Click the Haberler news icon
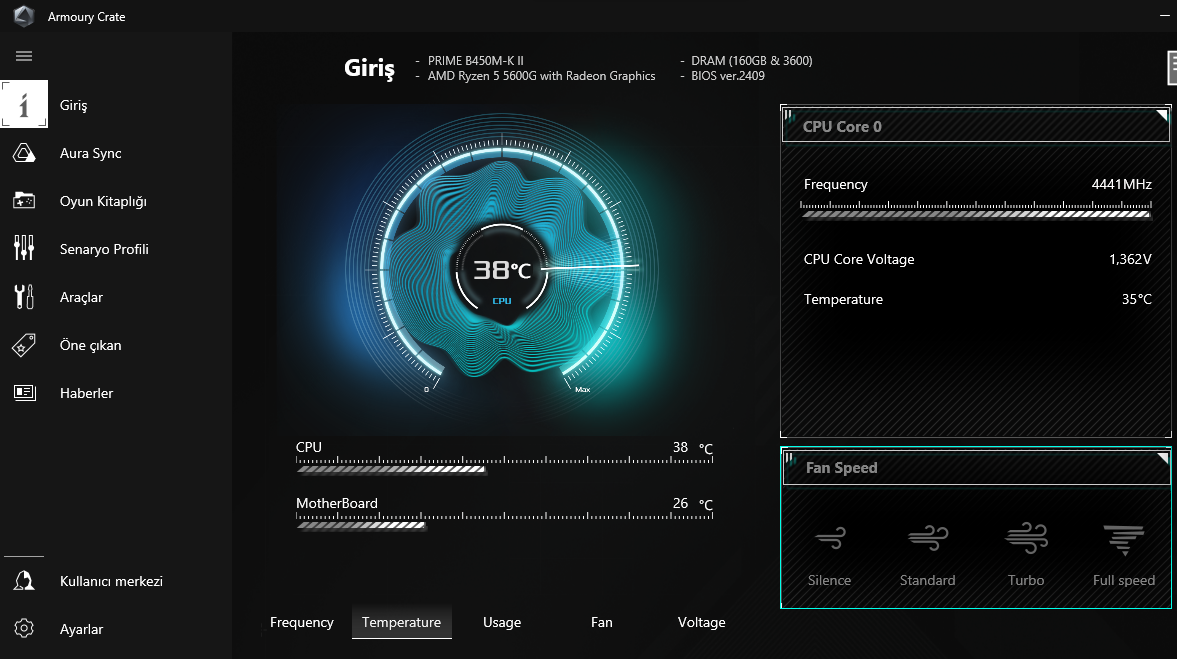1177x659 pixels. pyautogui.click(x=24, y=393)
